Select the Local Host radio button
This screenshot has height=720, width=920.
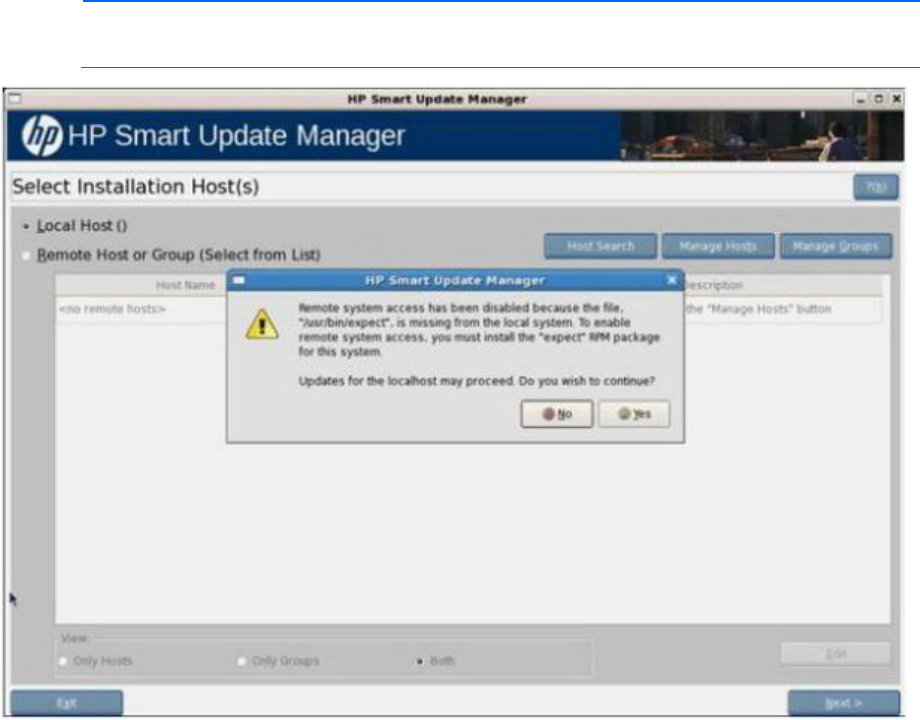pos(26,226)
